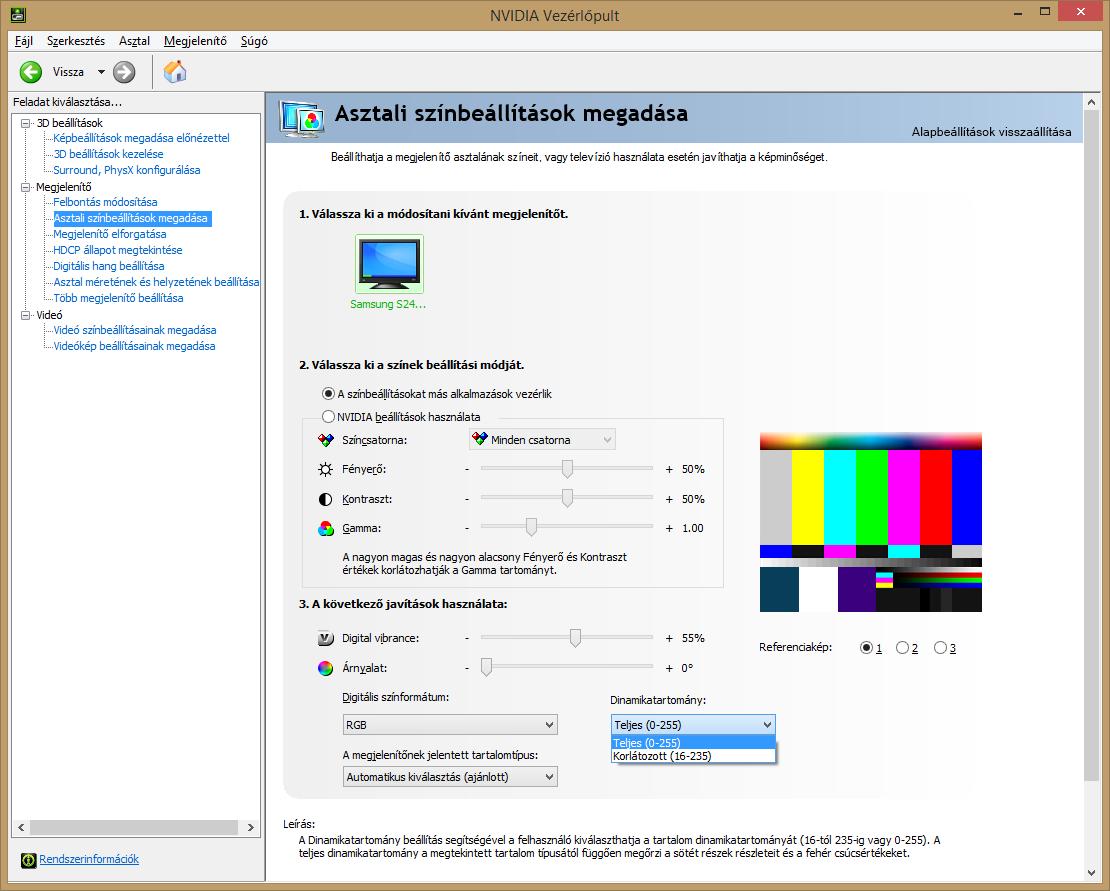Image resolution: width=1110 pixels, height=891 pixels.
Task: Open 'Videó színbeállításainak megadása' page
Action: click(x=135, y=330)
